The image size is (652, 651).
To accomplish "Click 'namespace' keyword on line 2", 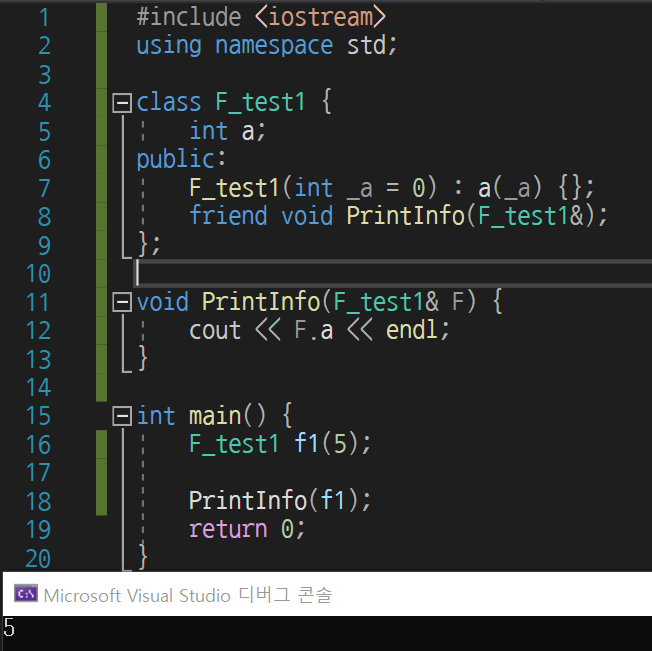I will coord(274,46).
